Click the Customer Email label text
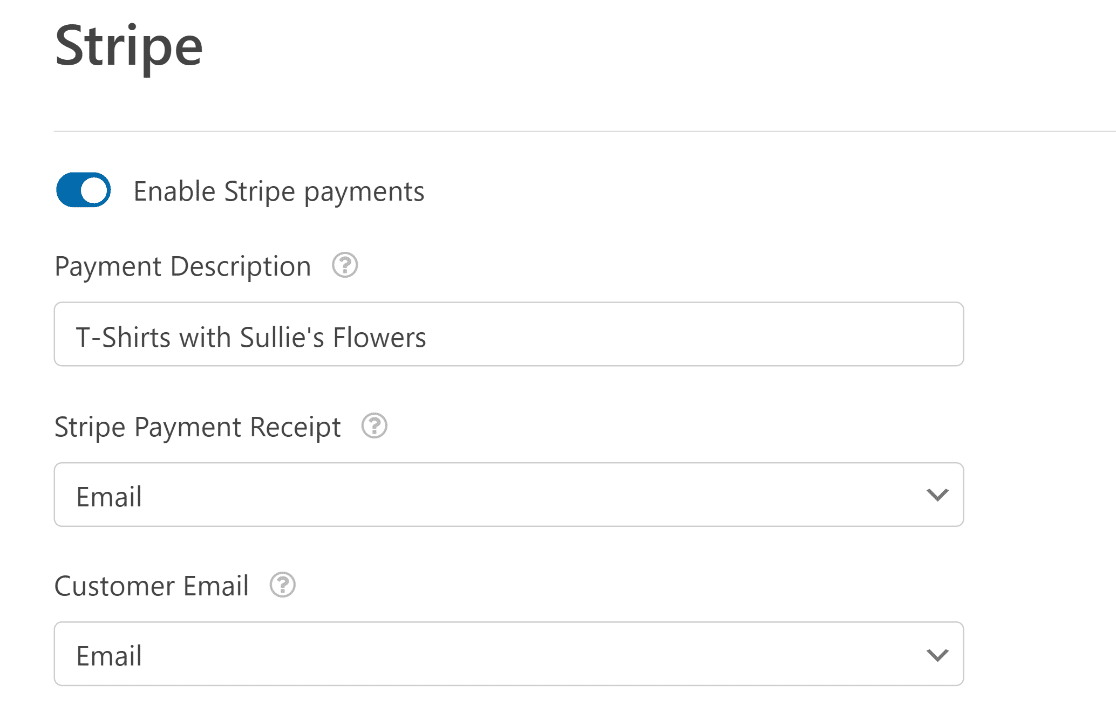 coord(152,586)
